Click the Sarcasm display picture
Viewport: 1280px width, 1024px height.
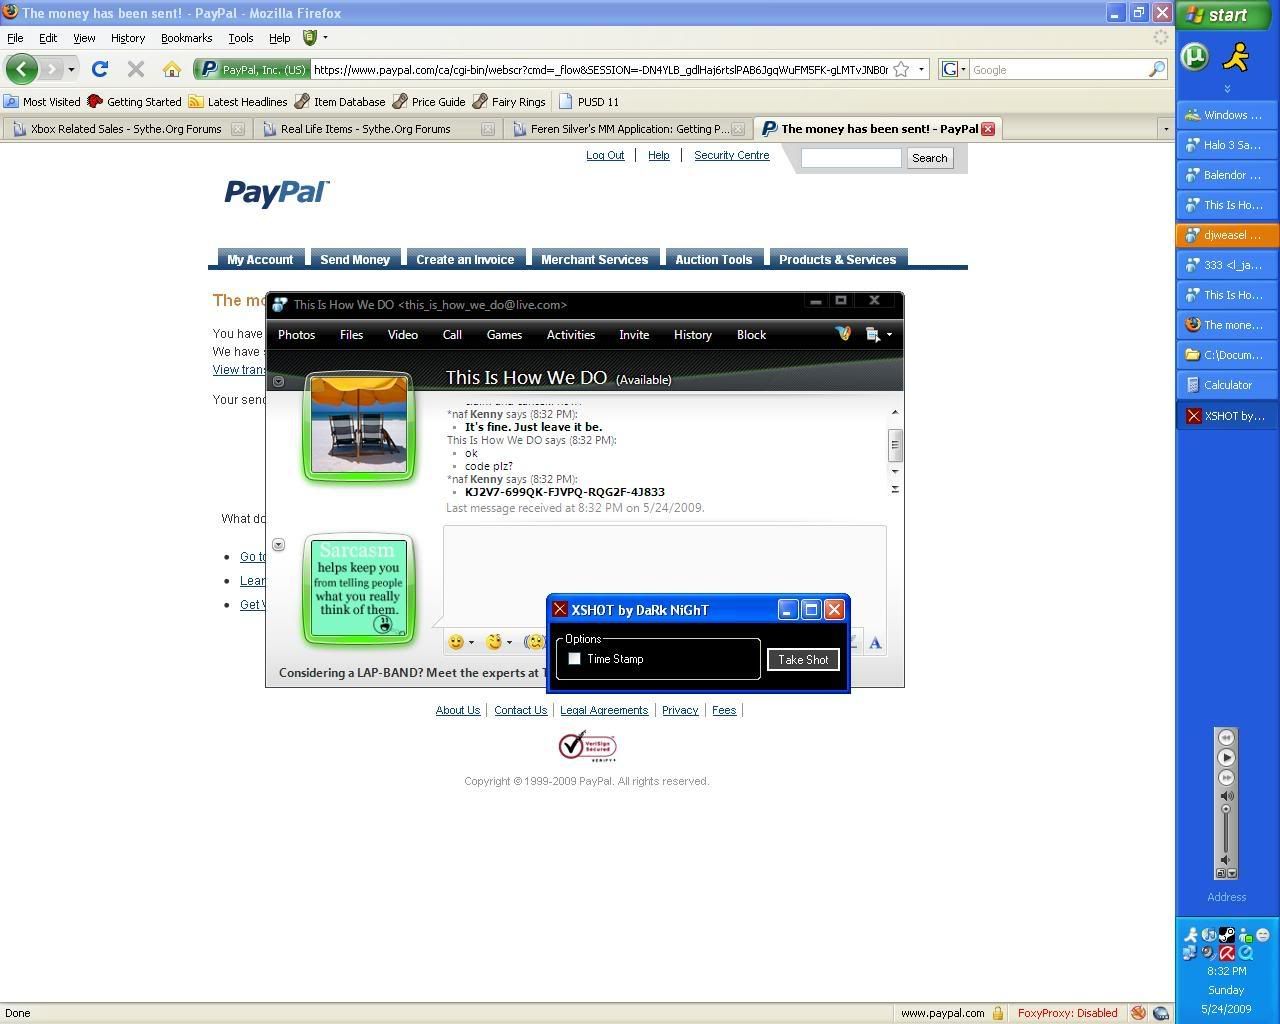click(359, 588)
